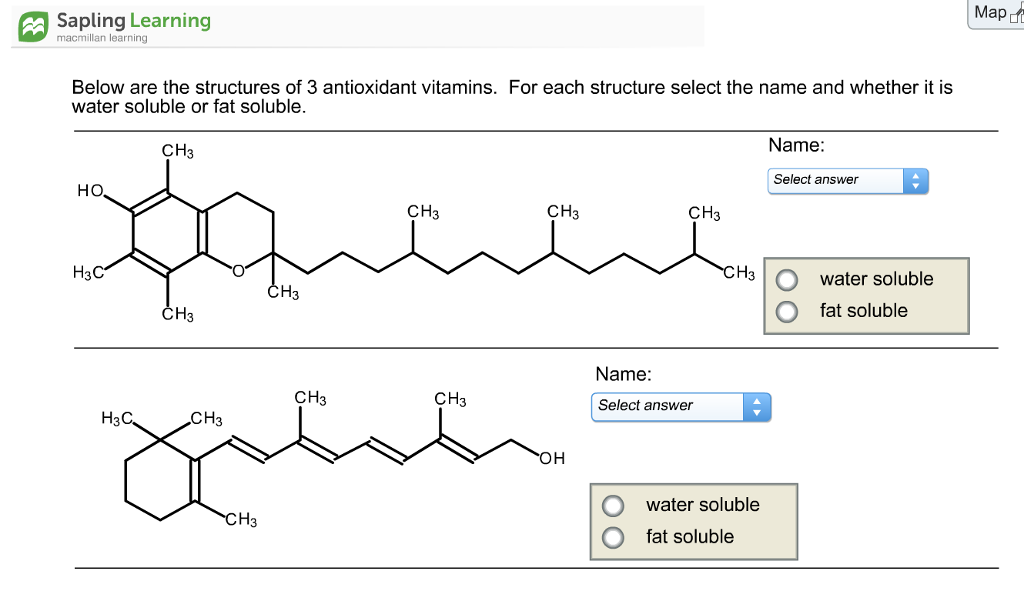Select water soluble for the first structure
The image size is (1024, 591).
(x=787, y=280)
